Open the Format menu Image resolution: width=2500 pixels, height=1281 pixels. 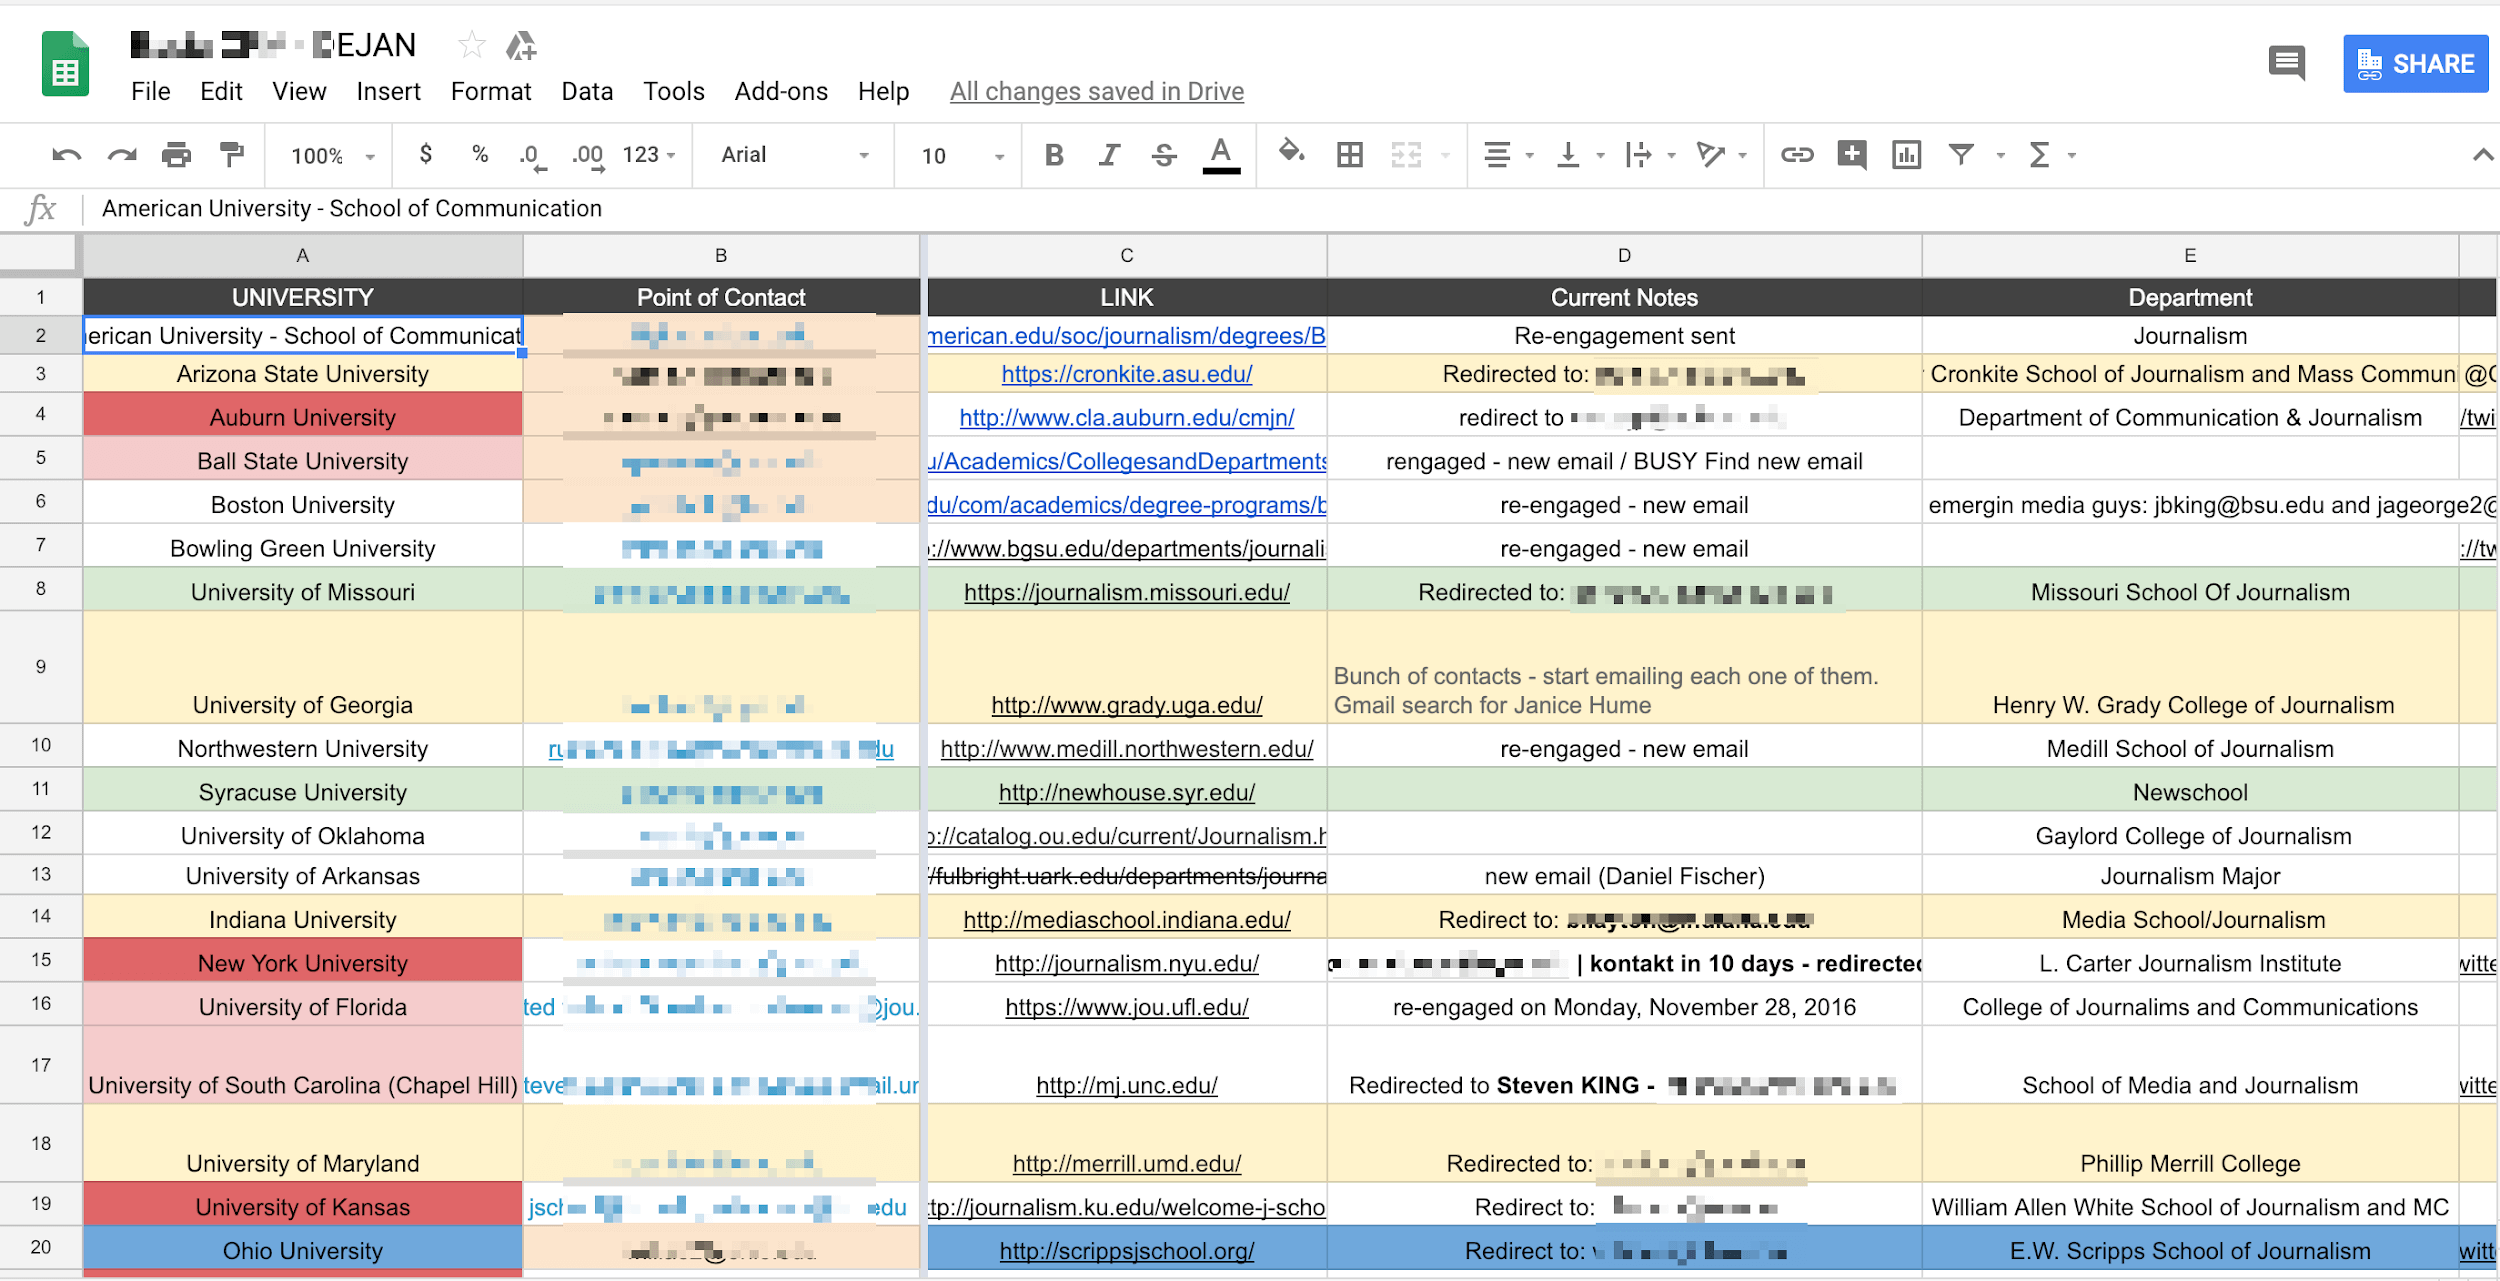[491, 91]
